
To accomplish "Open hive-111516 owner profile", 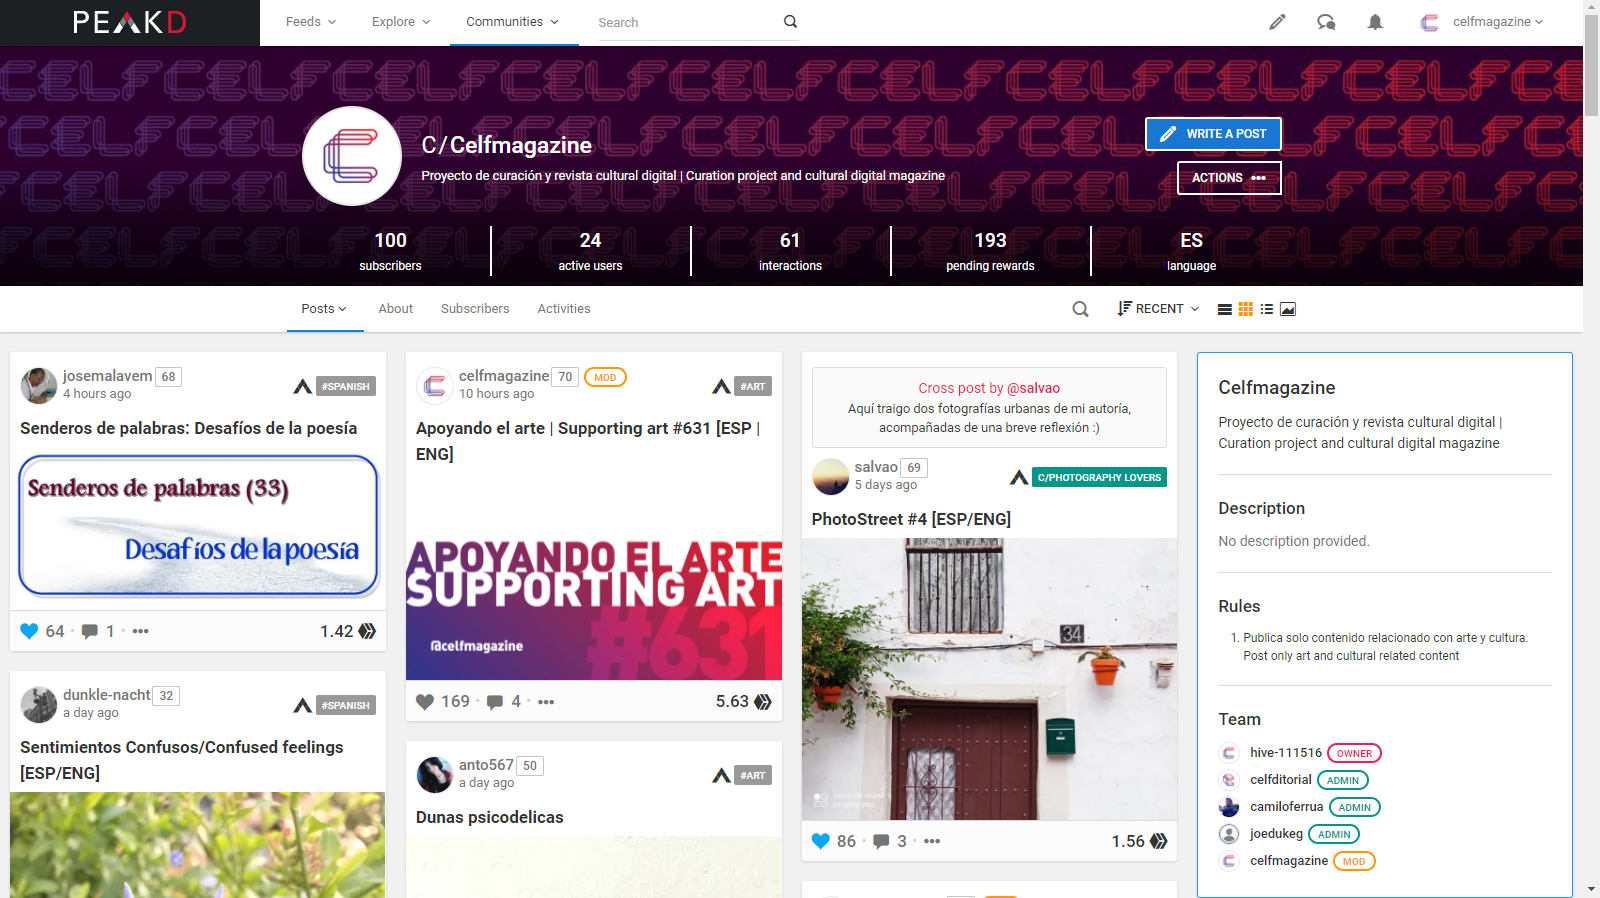I will coord(1285,753).
